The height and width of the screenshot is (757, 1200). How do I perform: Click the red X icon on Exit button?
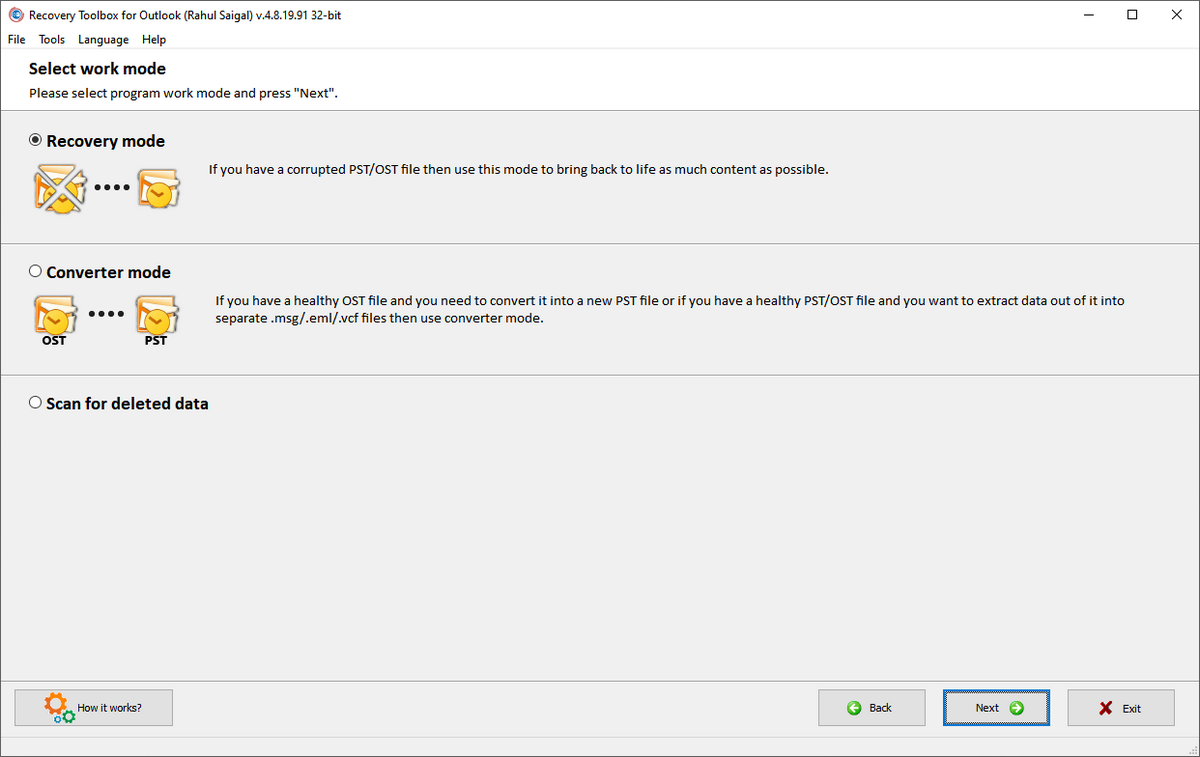click(1105, 707)
